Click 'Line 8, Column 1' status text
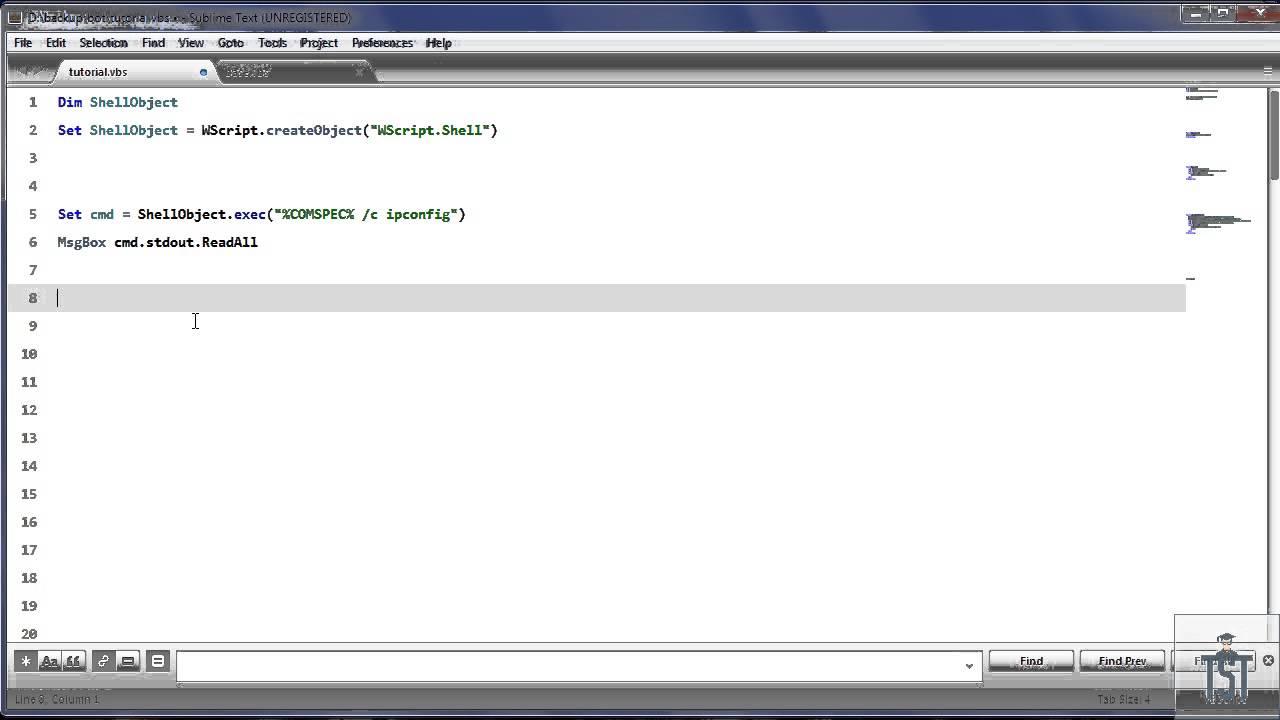The height and width of the screenshot is (720, 1280). click(x=56, y=699)
